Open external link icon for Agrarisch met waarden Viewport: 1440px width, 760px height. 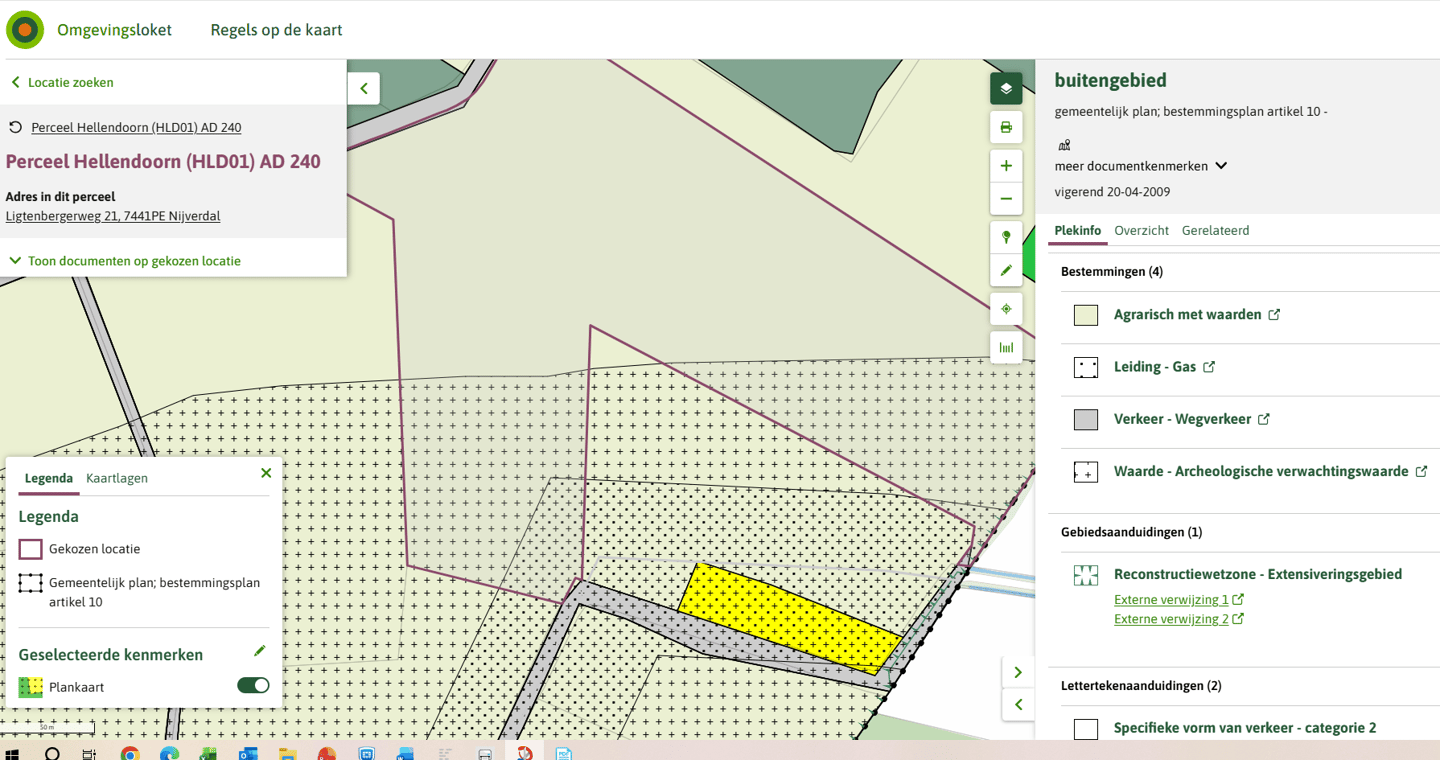(x=1274, y=314)
